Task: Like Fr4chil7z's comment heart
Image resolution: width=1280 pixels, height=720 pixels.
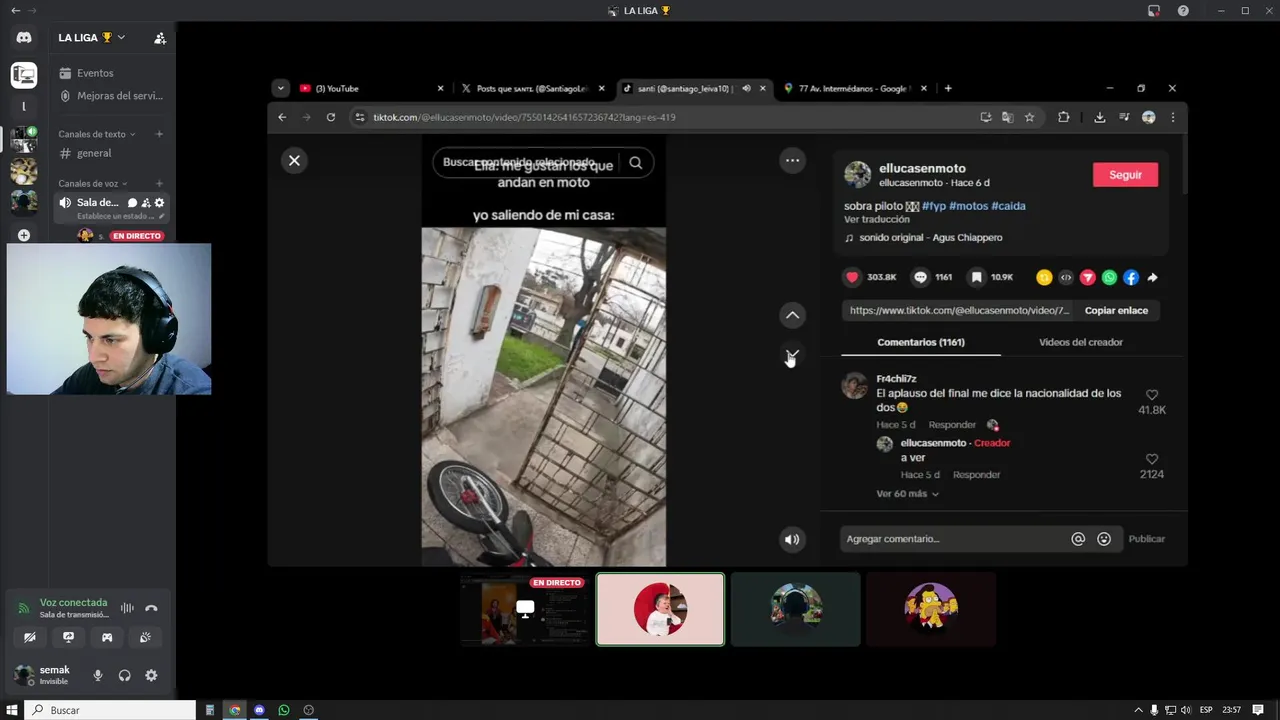Action: 1152,395
